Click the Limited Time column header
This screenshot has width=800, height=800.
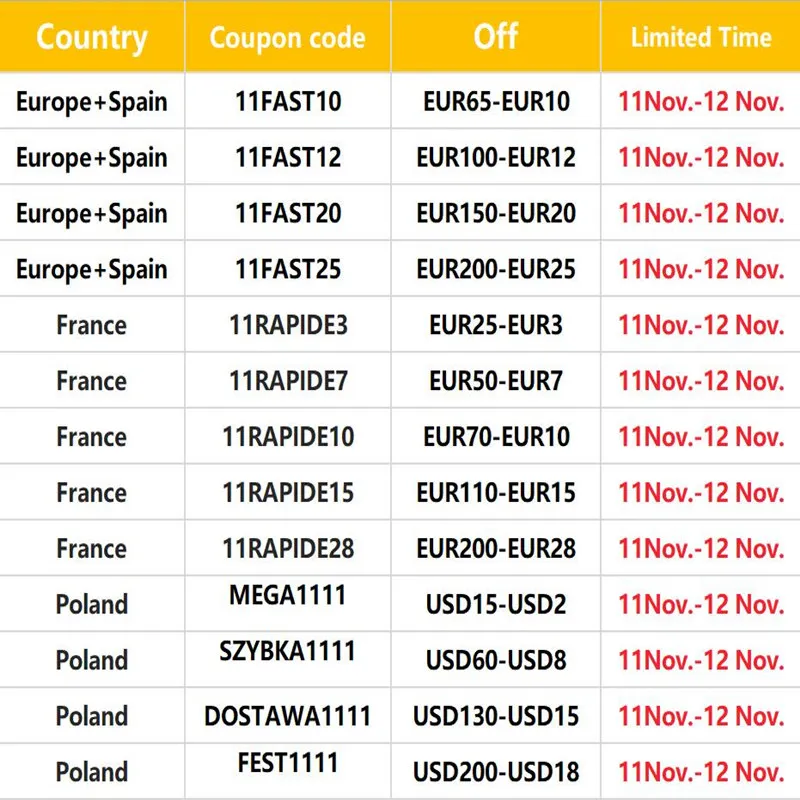[701, 38]
